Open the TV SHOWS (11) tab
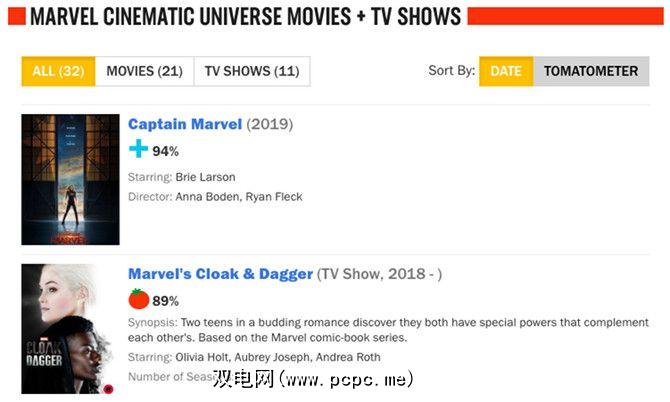Viewport: 670px width, 402px height. 251,71
